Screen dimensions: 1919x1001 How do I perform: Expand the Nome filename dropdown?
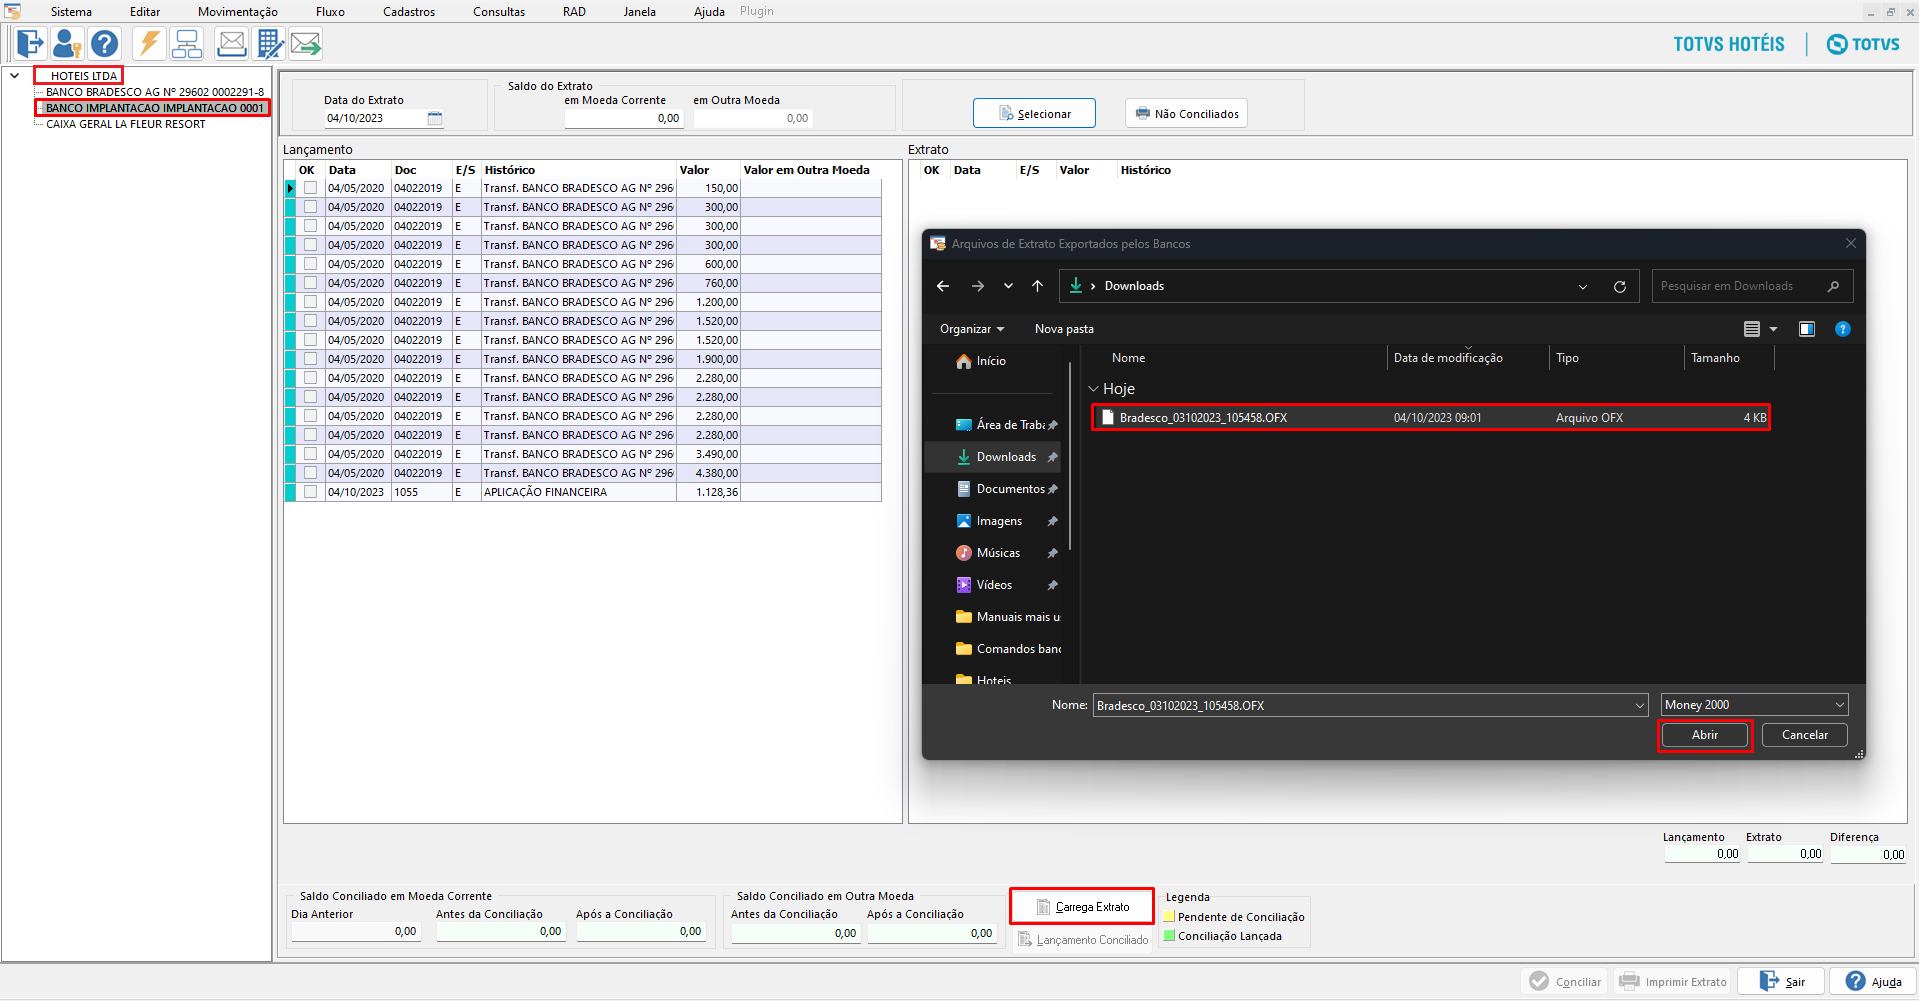coord(1639,706)
